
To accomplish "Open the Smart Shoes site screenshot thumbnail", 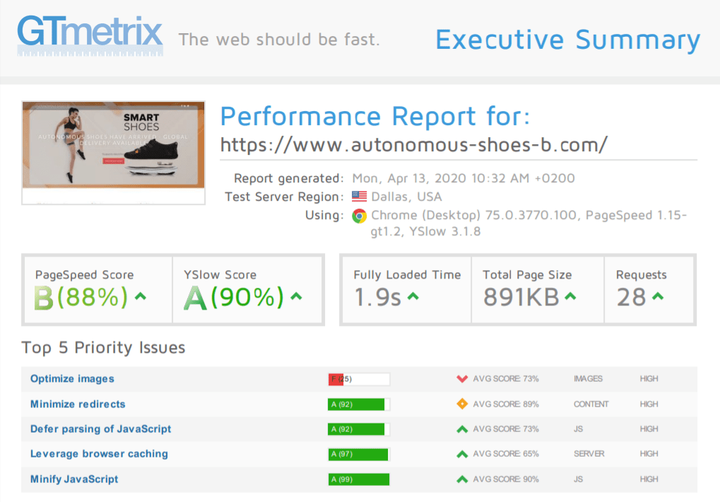I will pos(113,152).
